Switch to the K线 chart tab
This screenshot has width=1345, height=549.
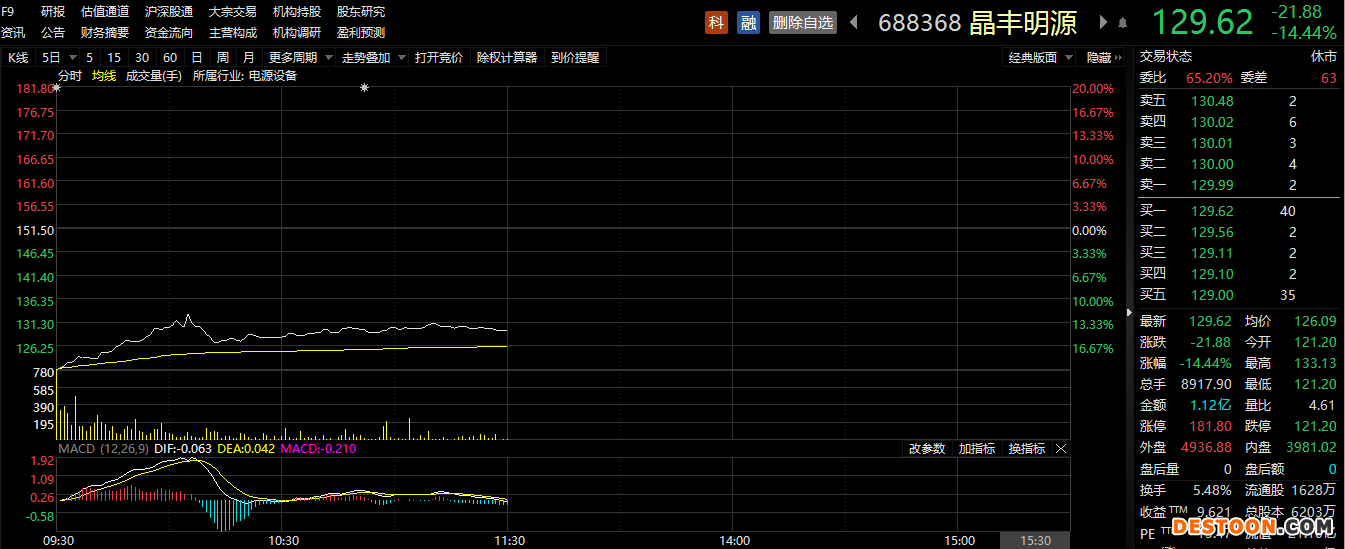pyautogui.click(x=18, y=58)
